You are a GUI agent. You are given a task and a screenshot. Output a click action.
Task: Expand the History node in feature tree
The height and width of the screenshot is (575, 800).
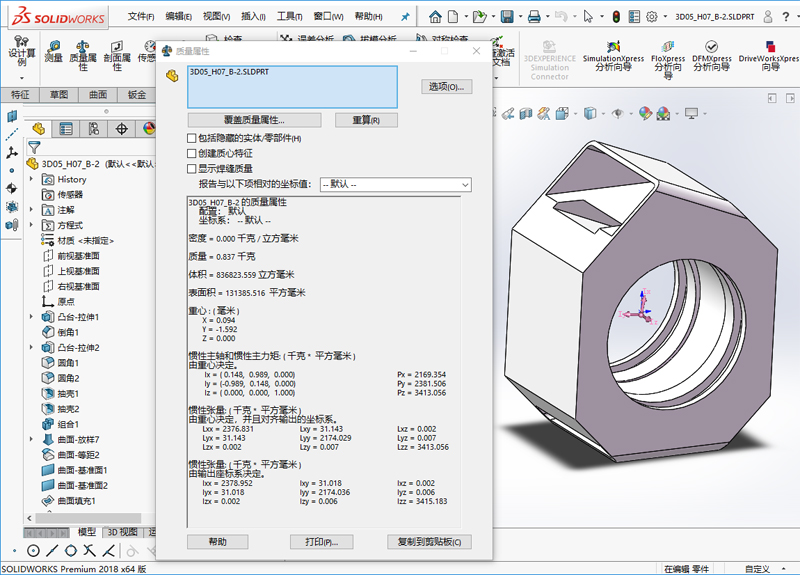(x=33, y=179)
